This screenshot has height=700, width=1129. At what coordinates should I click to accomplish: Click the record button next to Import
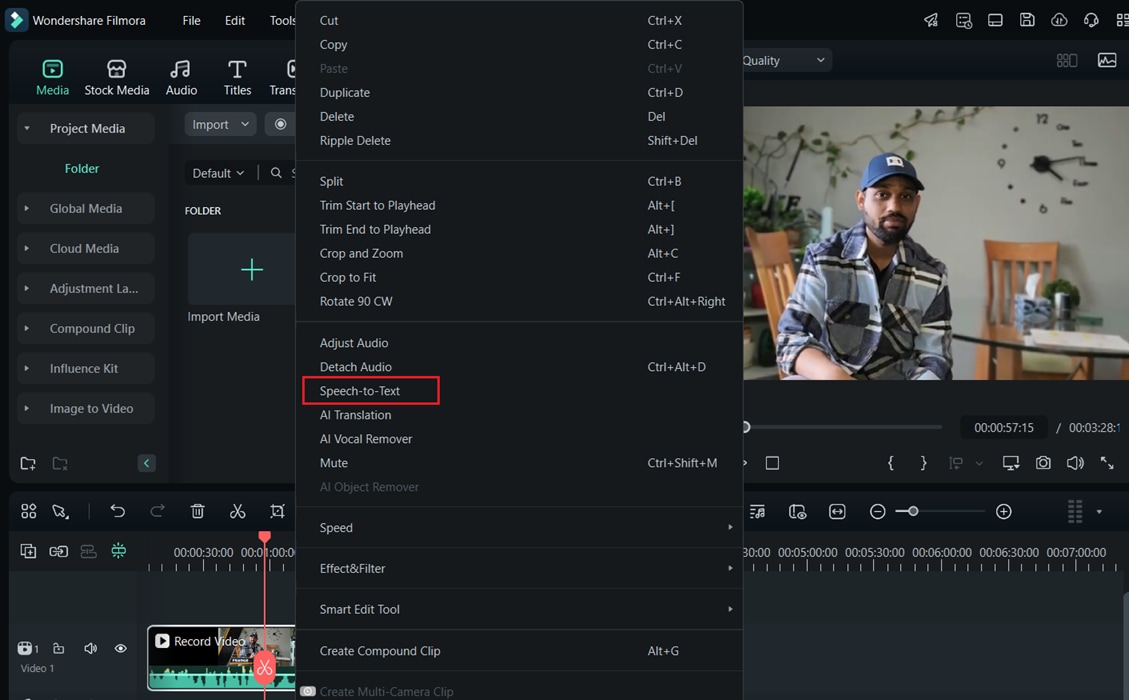tap(280, 125)
